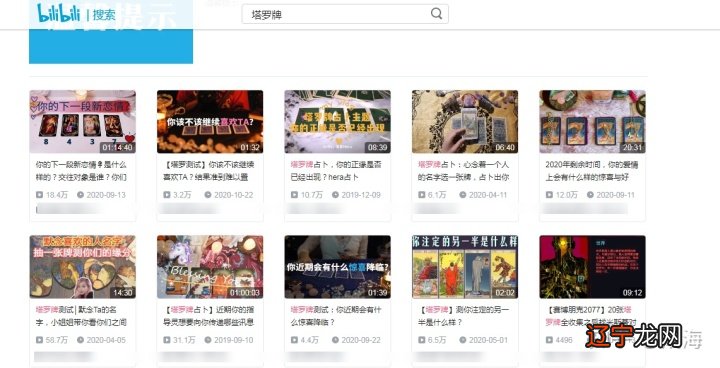Image resolution: width=720 pixels, height=368 pixels.
Task: Click the 02:02 duration badge
Action: (505, 293)
